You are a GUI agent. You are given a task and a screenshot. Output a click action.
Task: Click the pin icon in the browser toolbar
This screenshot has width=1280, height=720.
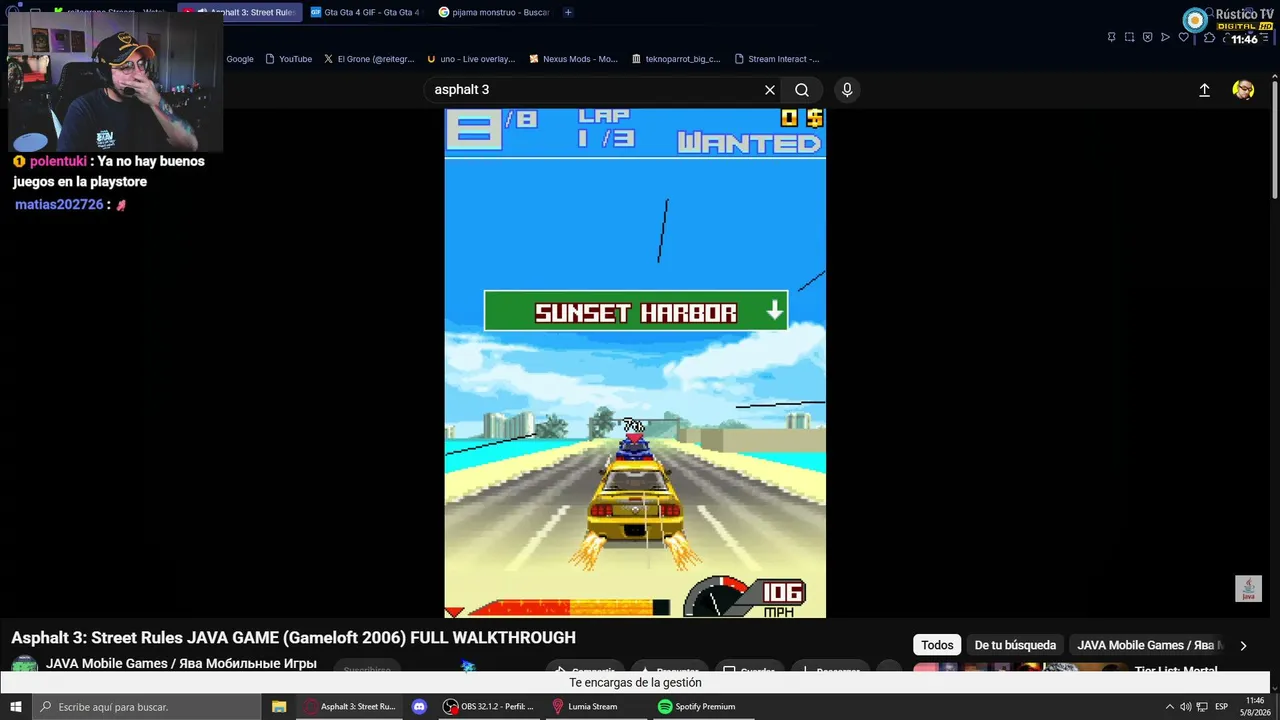tap(1111, 37)
